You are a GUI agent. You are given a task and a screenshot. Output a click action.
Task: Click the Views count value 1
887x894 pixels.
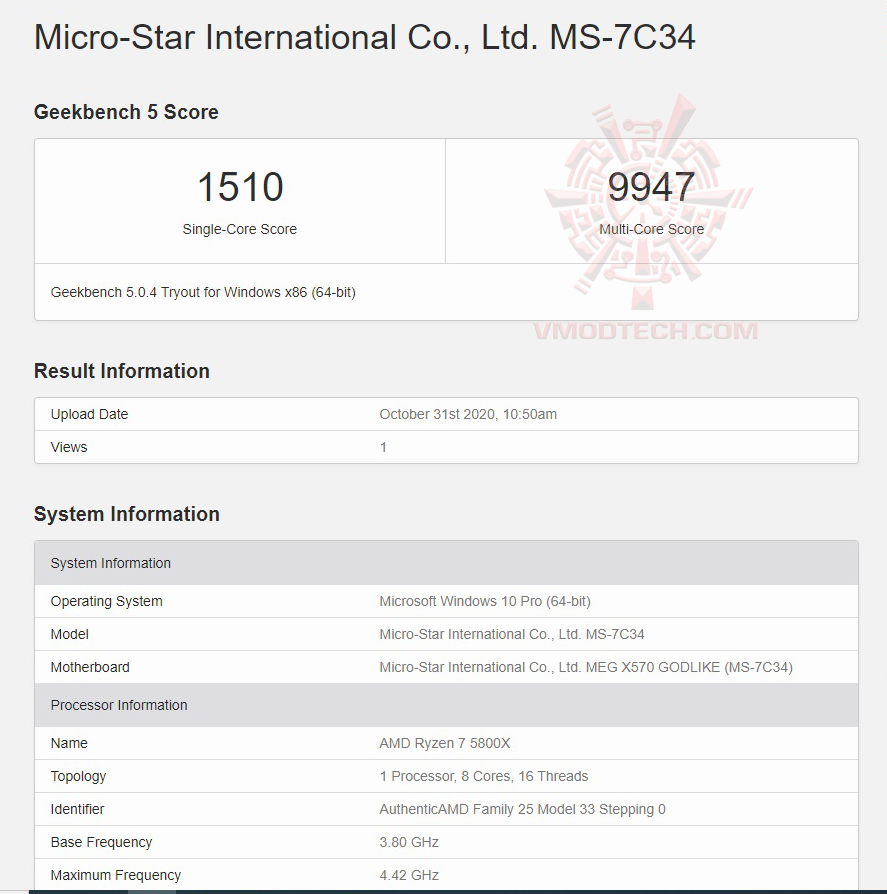click(383, 448)
